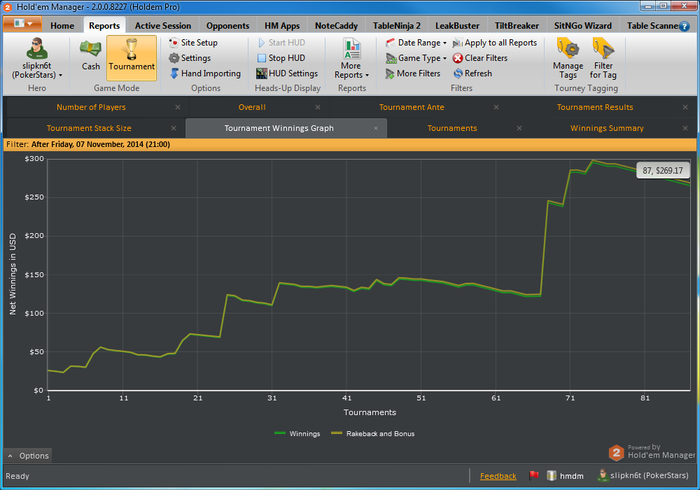The width and height of the screenshot is (700, 490).
Task: Select the Cash game mode icon
Action: click(x=91, y=48)
